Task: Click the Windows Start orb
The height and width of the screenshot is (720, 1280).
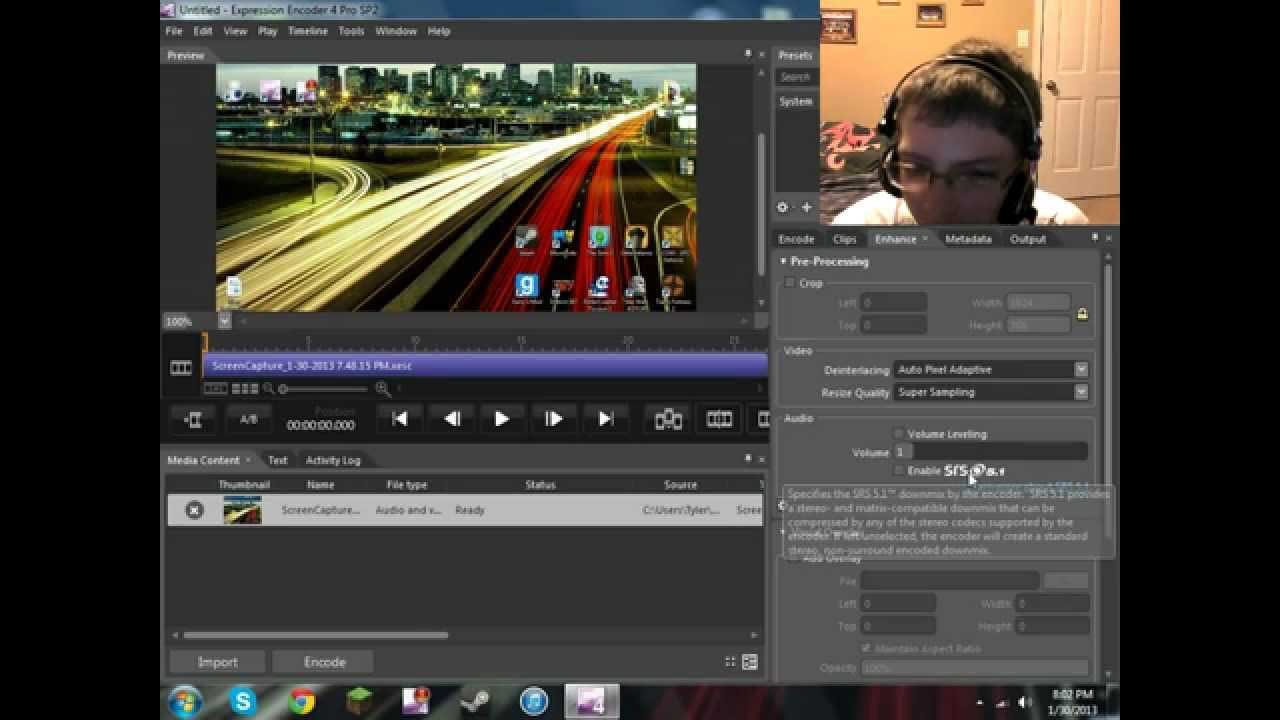Action: click(186, 701)
